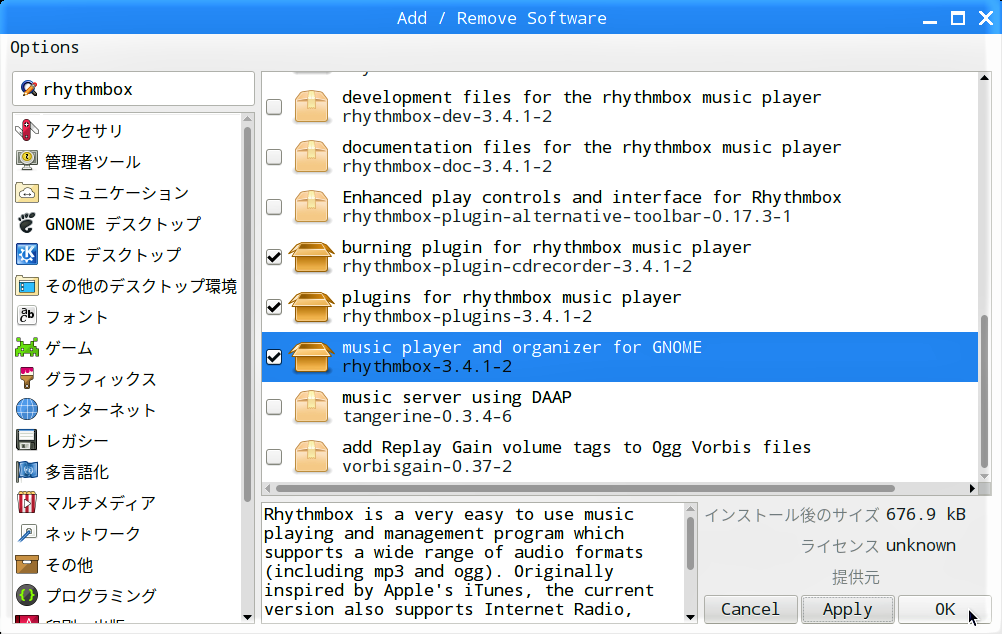1002x634 pixels.
Task: Select the プログラミング category icon
Action: (x=27, y=596)
